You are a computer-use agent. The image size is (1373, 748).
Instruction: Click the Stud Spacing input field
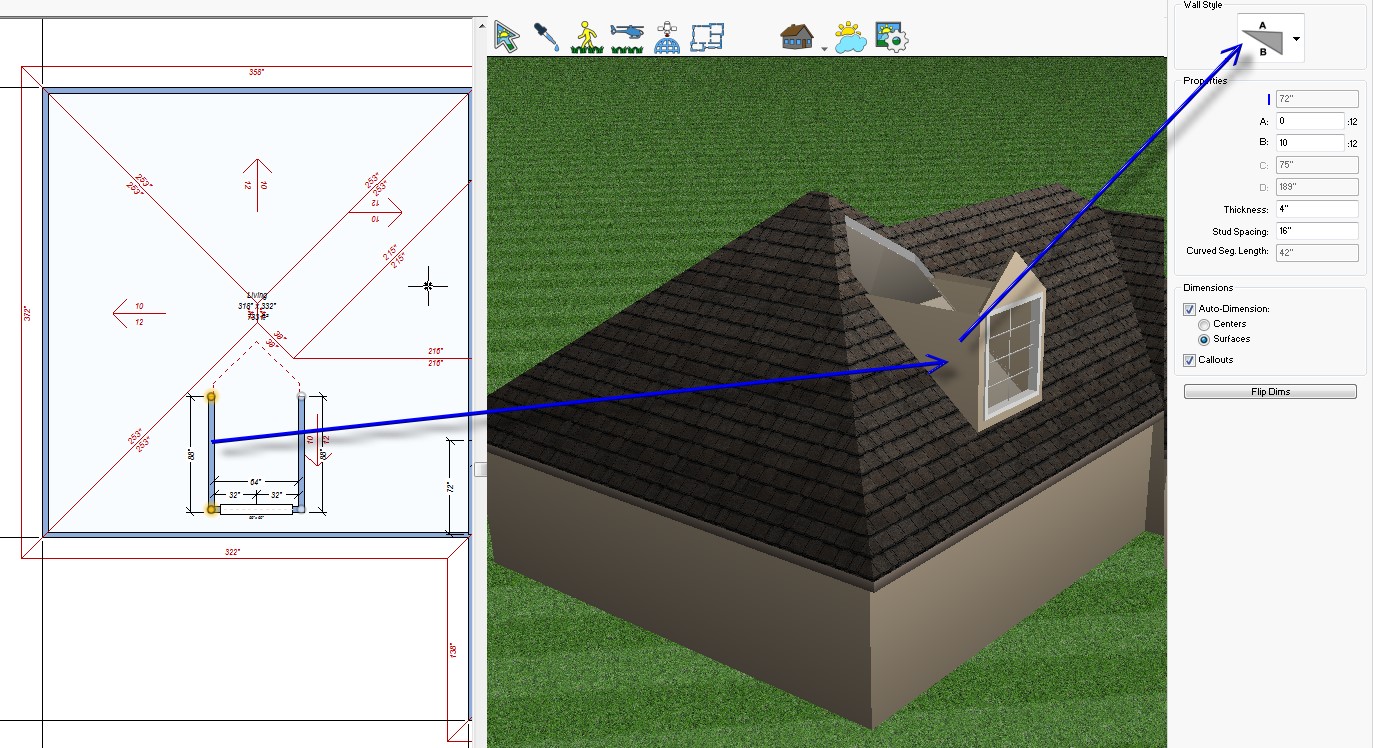(x=1317, y=230)
